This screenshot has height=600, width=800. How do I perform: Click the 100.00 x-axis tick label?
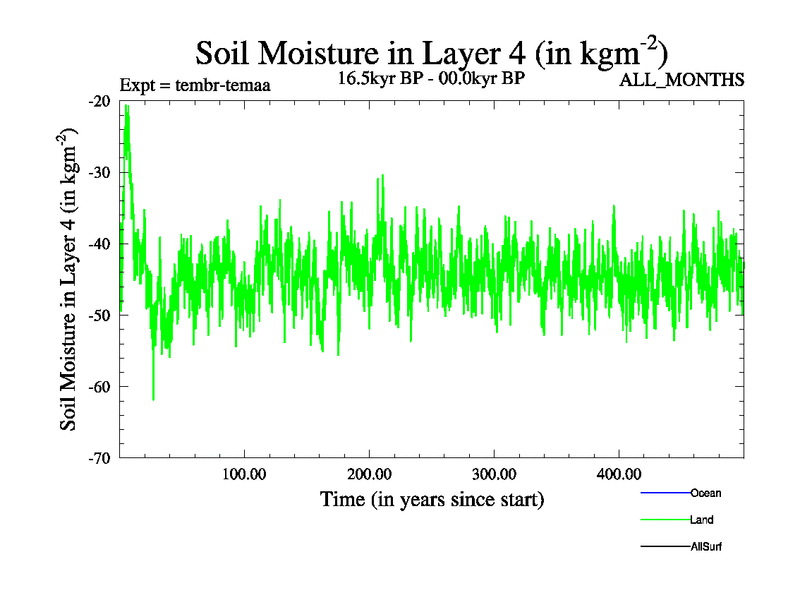[243, 473]
